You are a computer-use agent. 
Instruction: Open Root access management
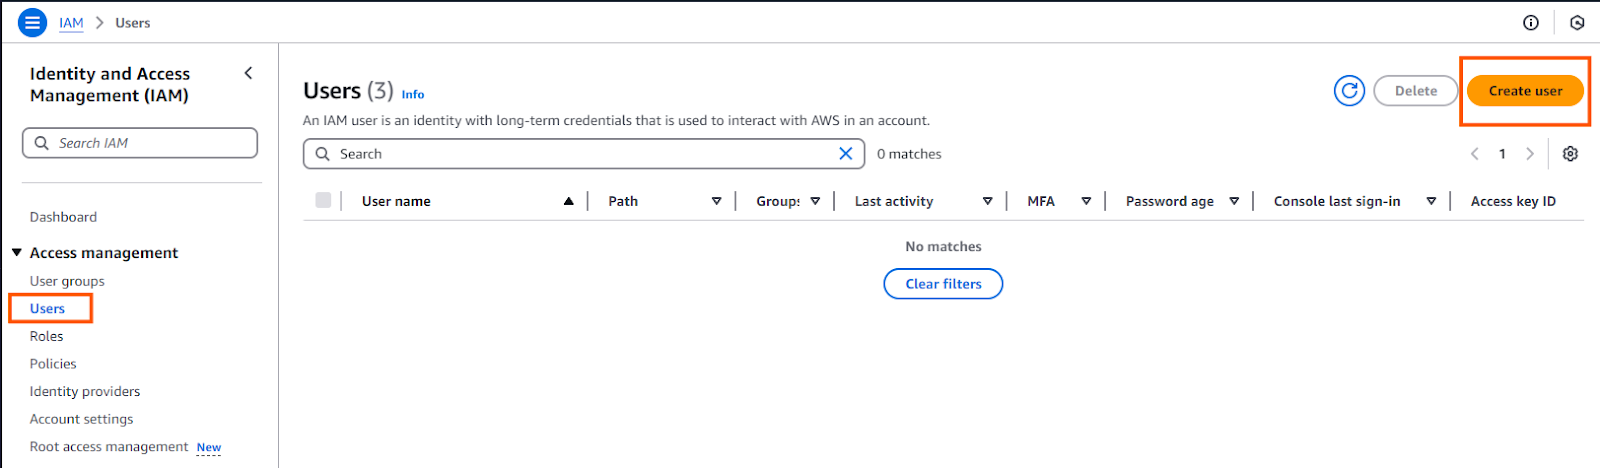[109, 447]
